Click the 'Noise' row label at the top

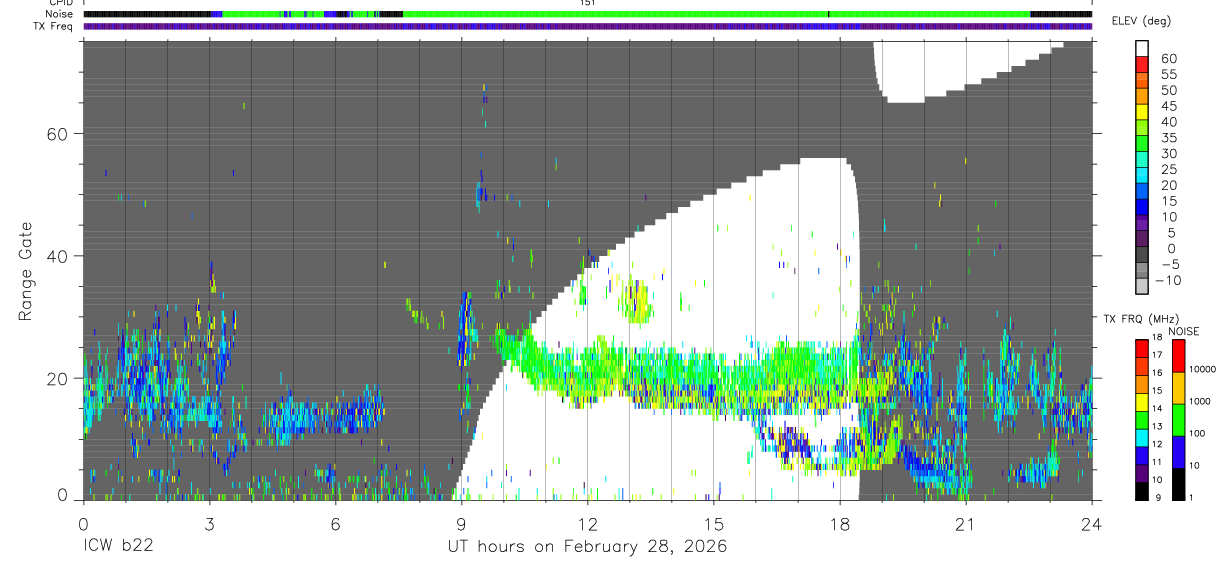coord(59,14)
